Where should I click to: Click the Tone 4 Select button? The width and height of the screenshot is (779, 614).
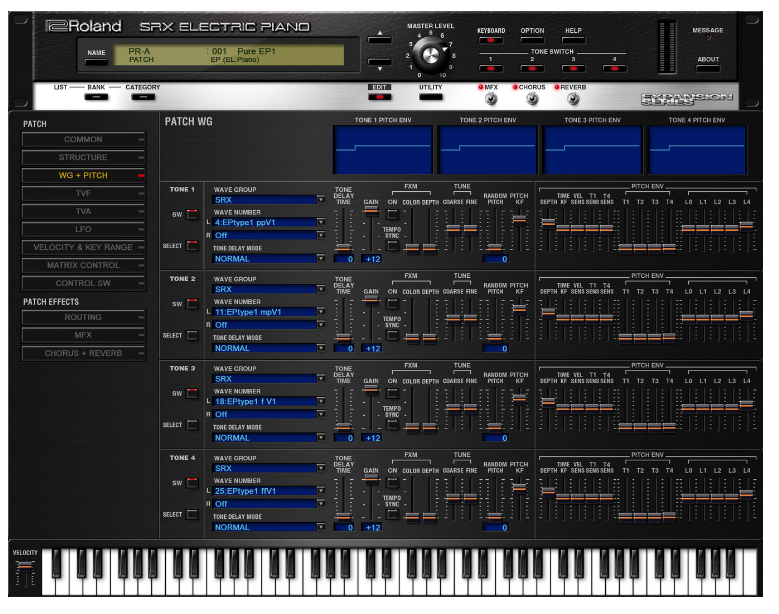point(192,514)
